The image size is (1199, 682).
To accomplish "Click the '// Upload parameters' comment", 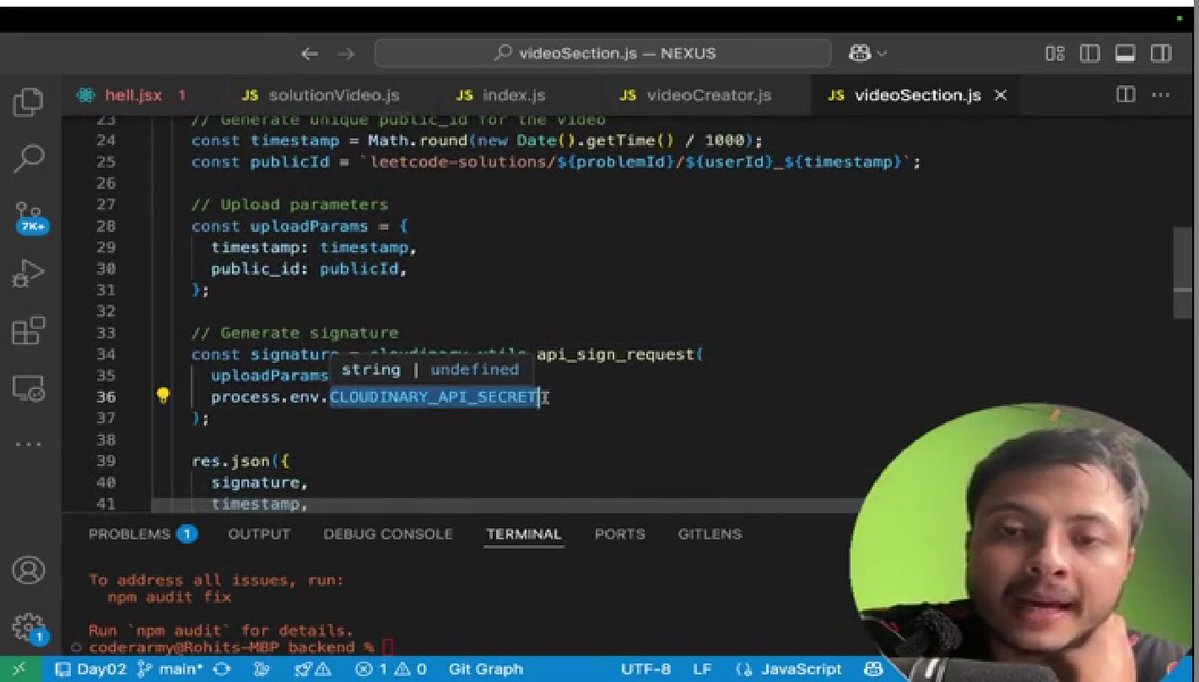I will tap(289, 205).
